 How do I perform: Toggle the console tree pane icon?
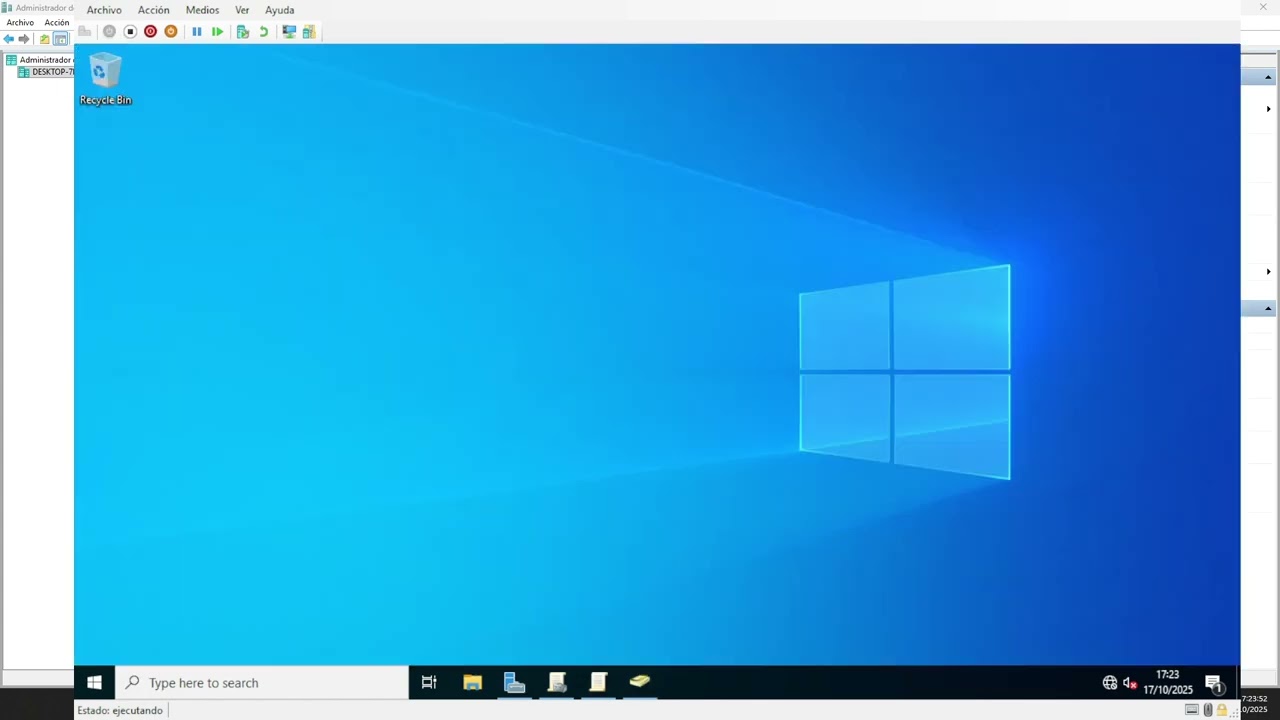click(60, 39)
